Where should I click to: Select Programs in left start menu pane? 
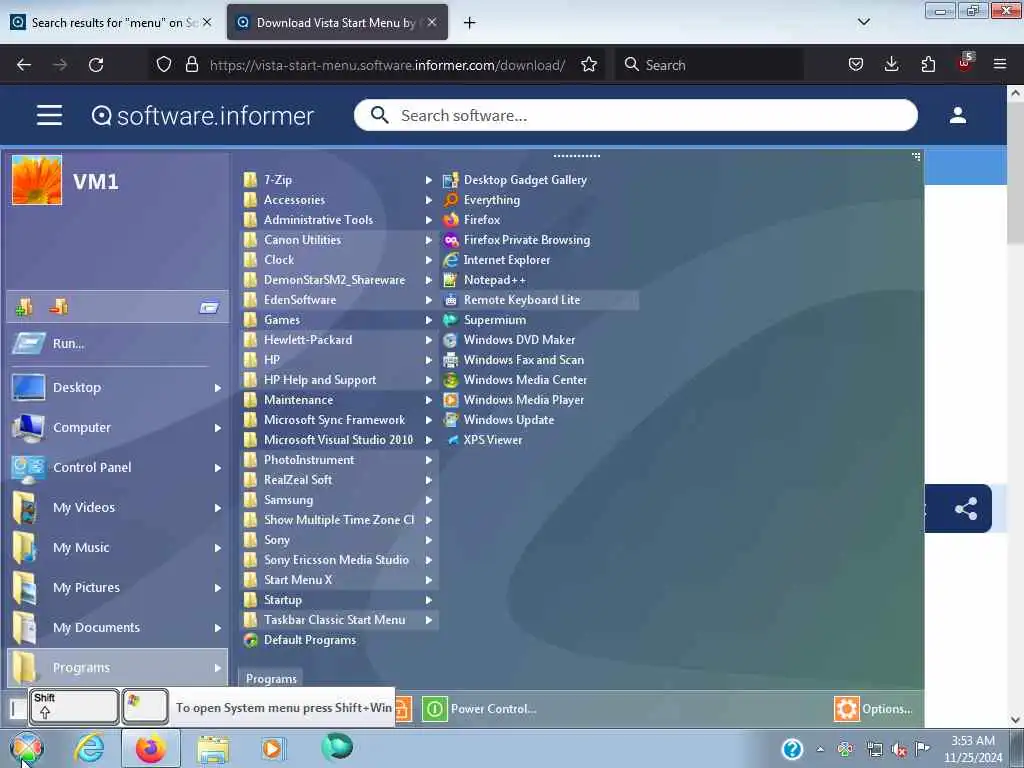(x=118, y=667)
